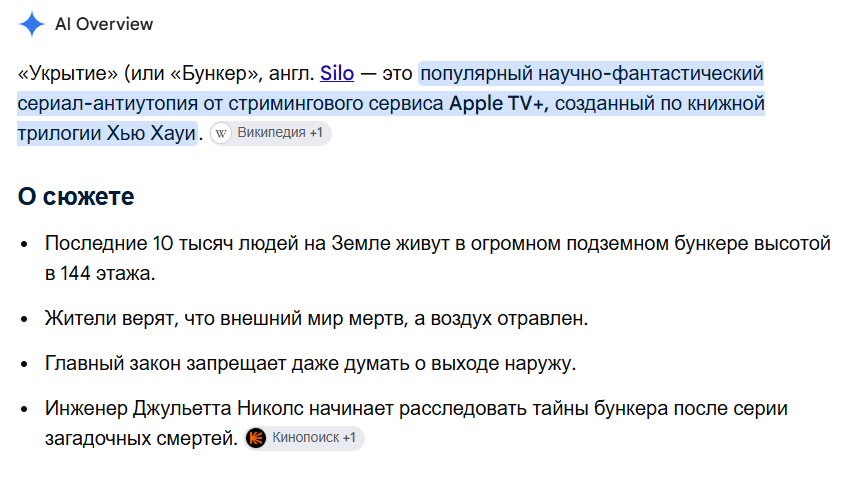The height and width of the screenshot is (477, 868).
Task: Click the highlighted phrase "сериал-антиутопия от стримингового сервиса"
Action: (x=230, y=103)
